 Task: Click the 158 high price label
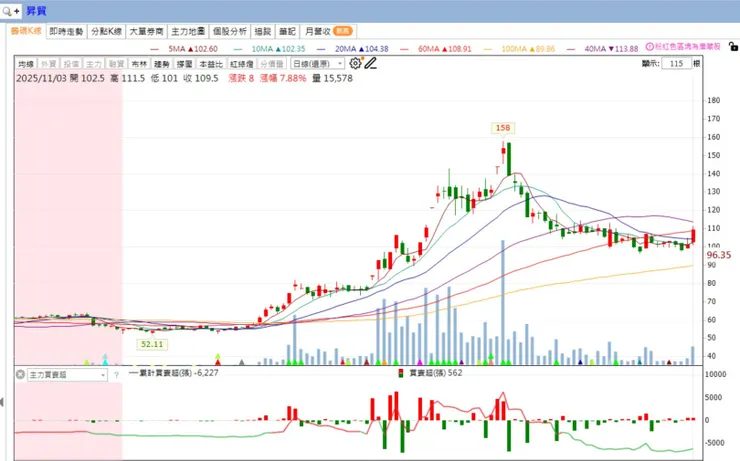click(x=503, y=127)
